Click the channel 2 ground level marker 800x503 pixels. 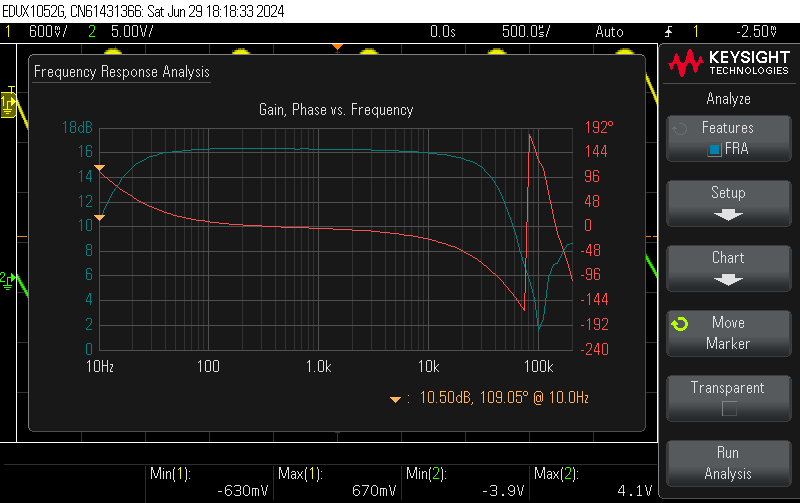[x=7, y=281]
